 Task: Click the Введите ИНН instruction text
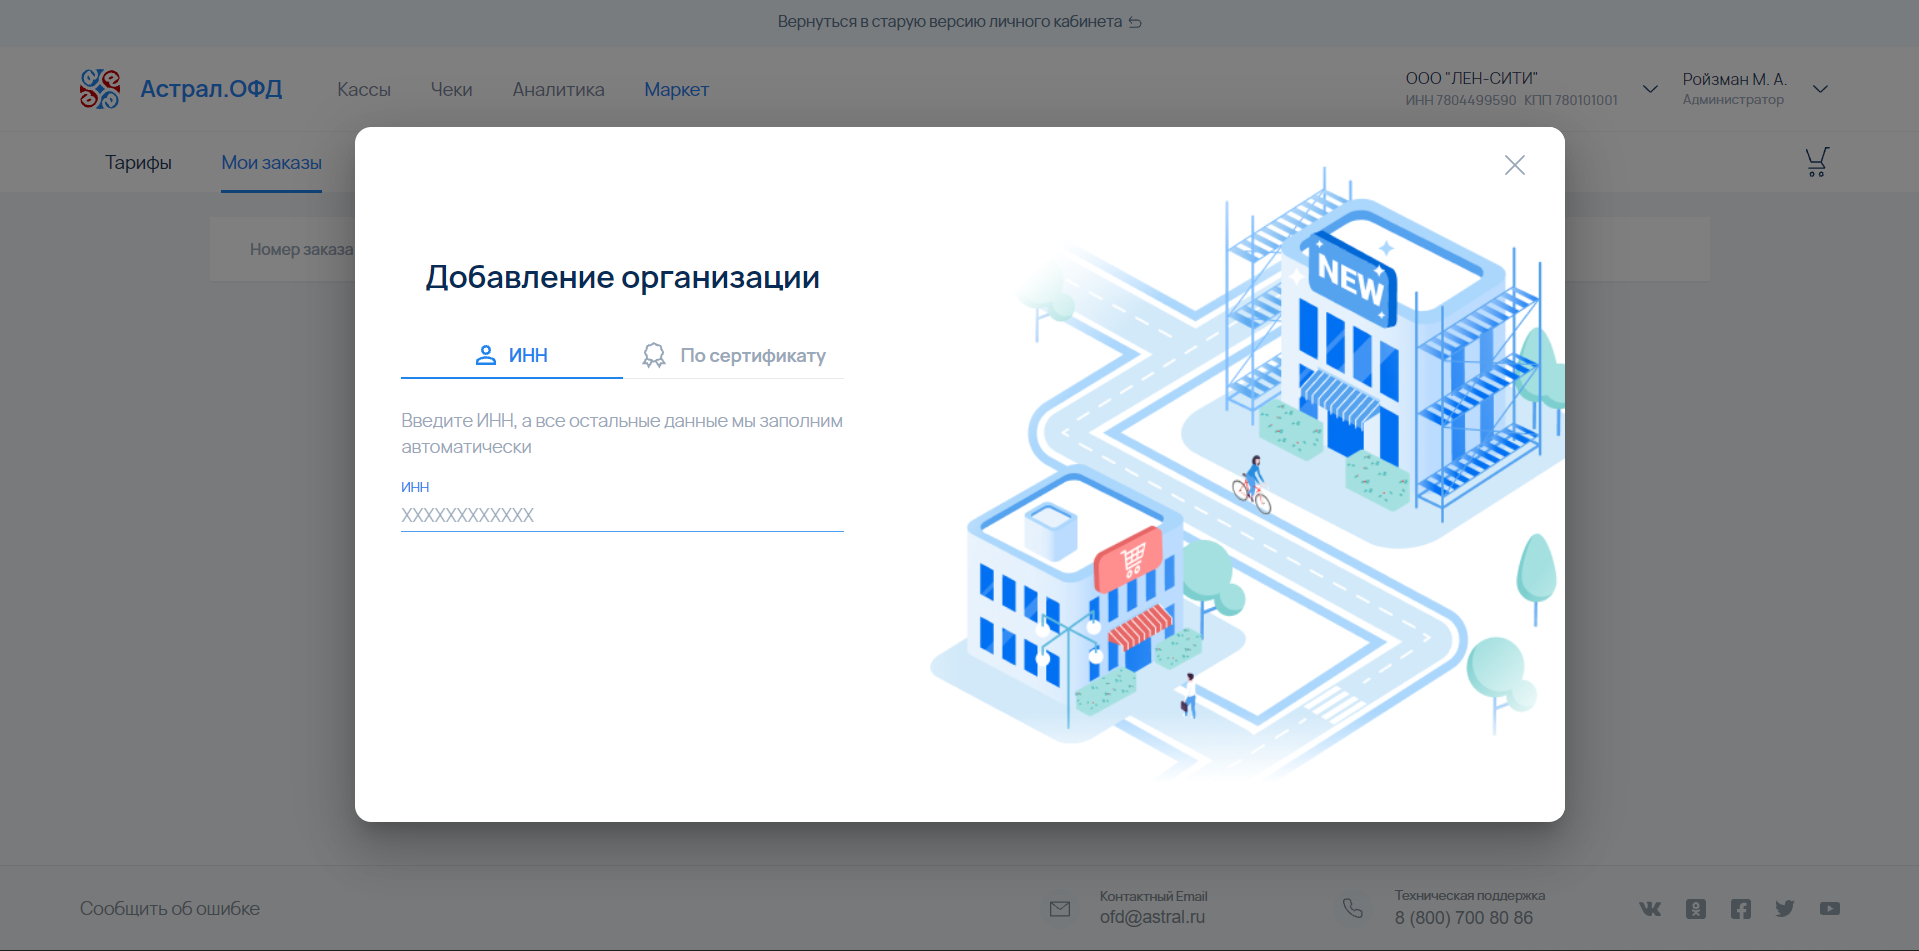pyautogui.click(x=622, y=433)
